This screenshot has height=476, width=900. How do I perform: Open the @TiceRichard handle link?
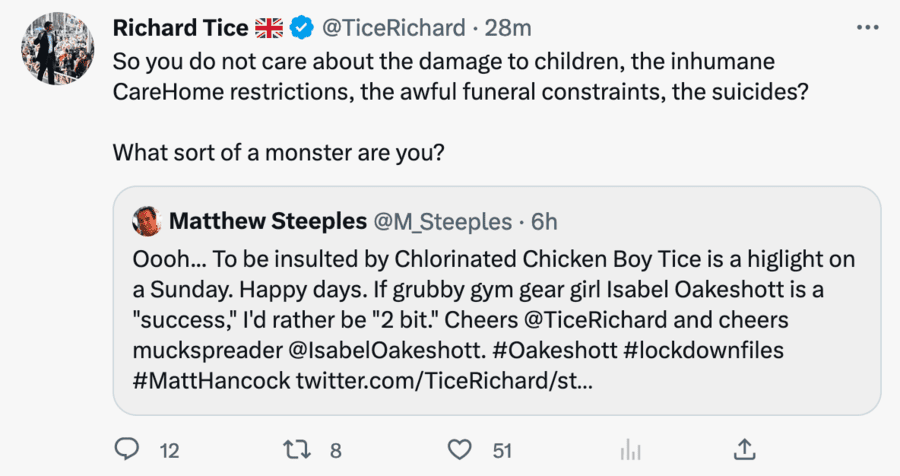tap(392, 28)
